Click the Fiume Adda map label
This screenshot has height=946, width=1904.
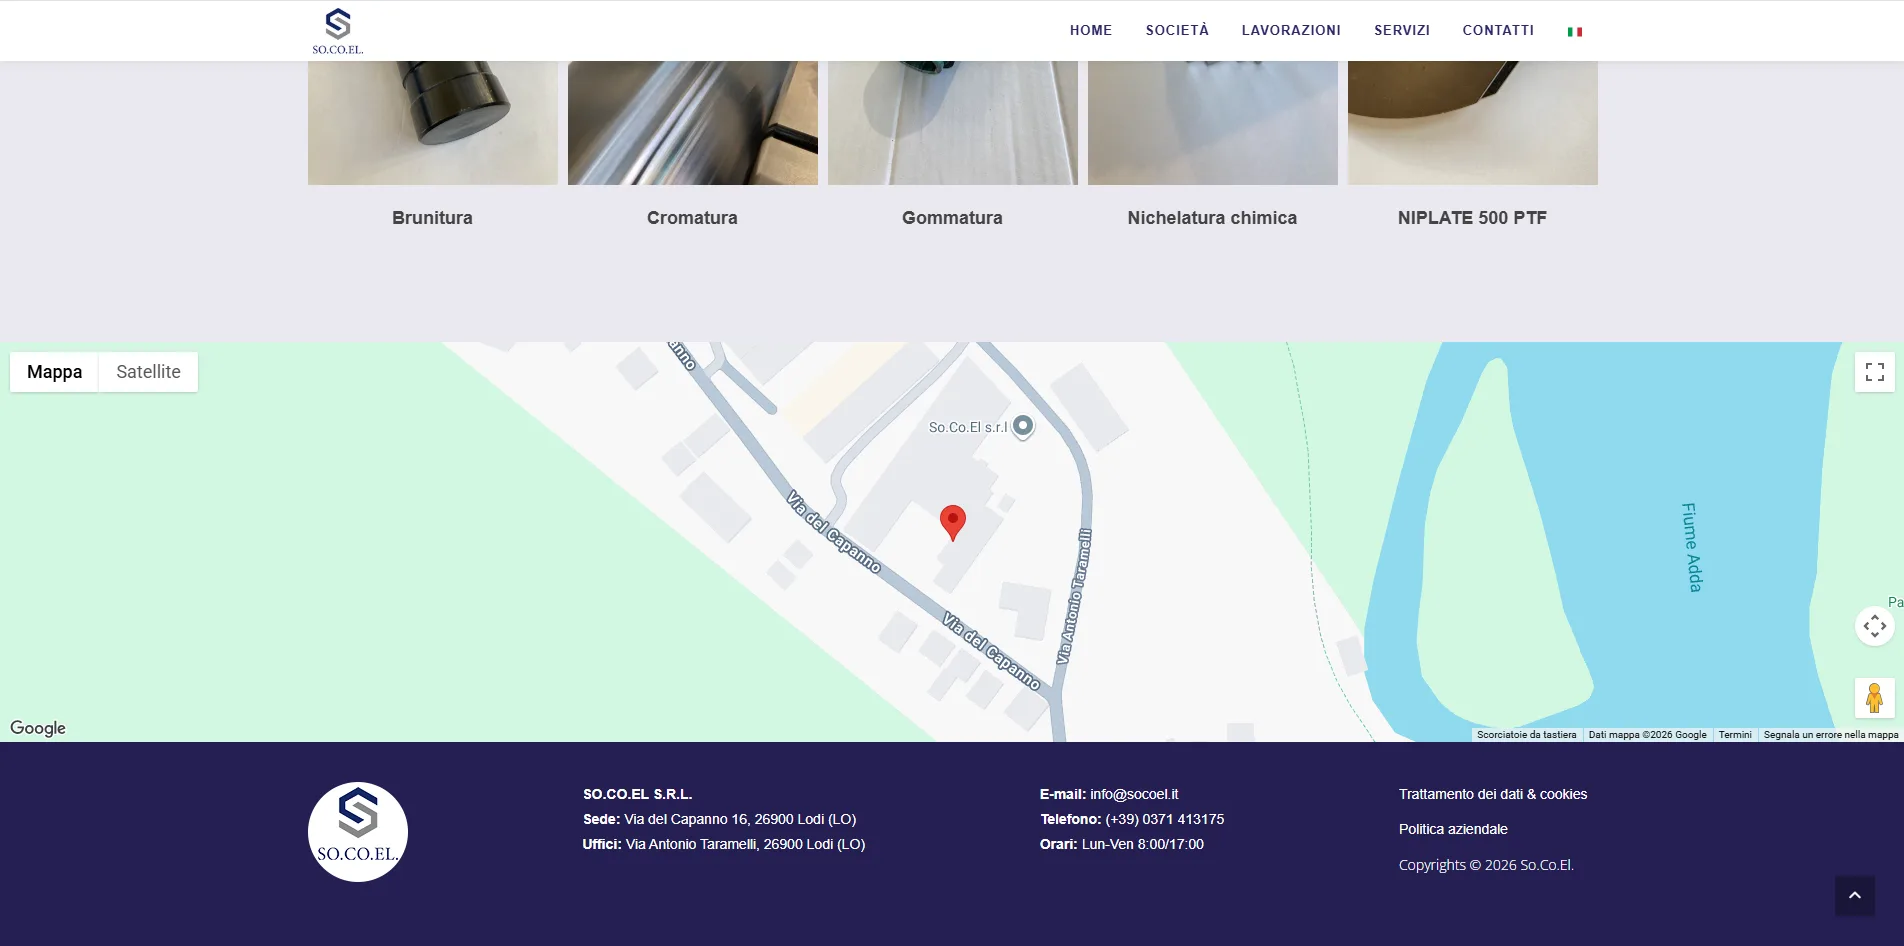click(1691, 547)
